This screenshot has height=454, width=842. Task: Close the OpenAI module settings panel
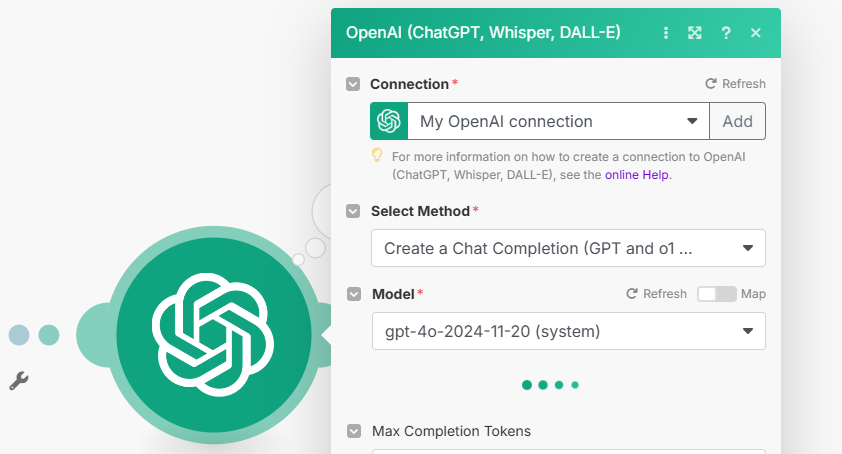(x=756, y=33)
